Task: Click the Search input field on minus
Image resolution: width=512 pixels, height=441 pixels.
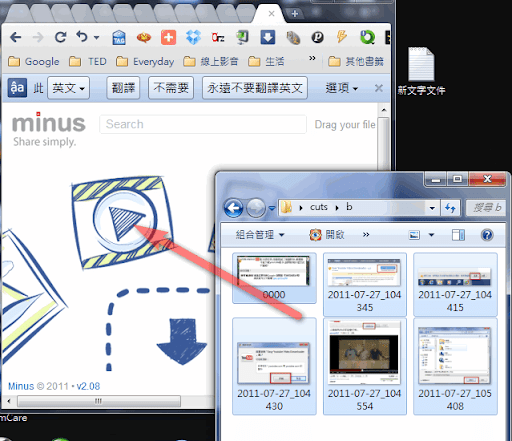Action: [x=203, y=124]
